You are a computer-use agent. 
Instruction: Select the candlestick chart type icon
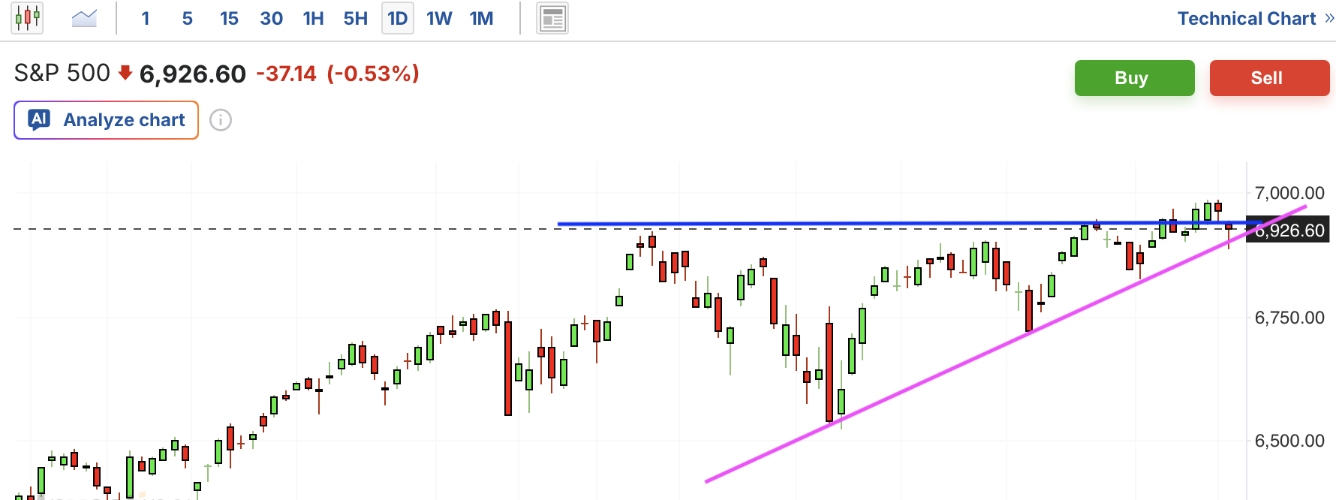click(x=28, y=18)
